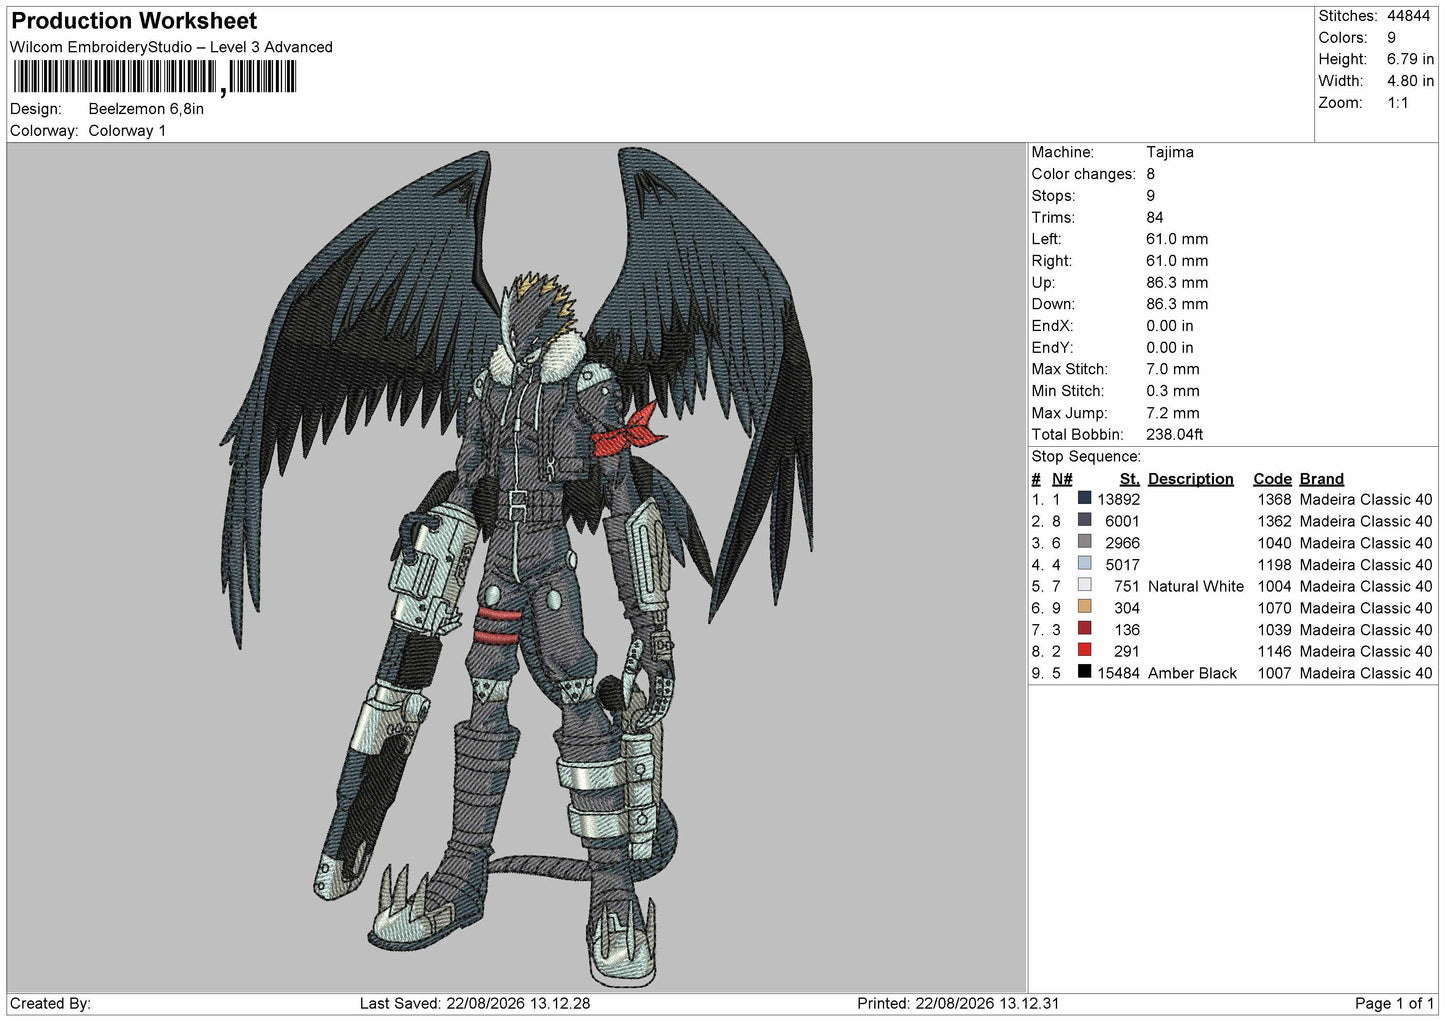Screen dimensions: 1445x1021
Task: Click the 'Page 1 of 1' footer text
Action: [x=1394, y=1004]
